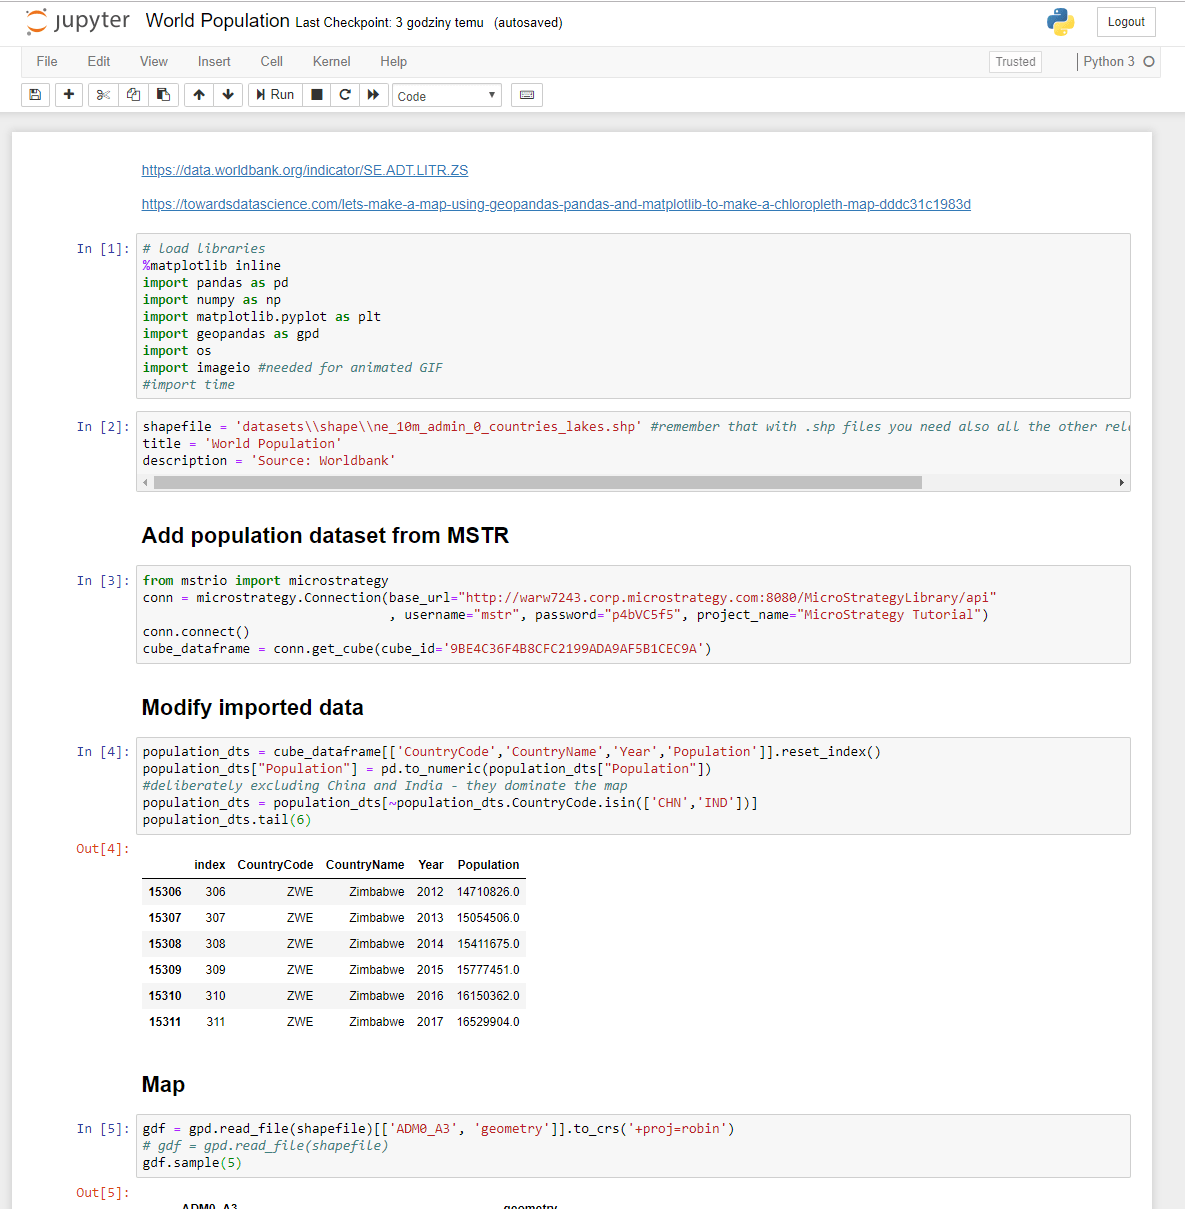
Task: Cut selected cells with scissors icon
Action: pyautogui.click(x=103, y=95)
